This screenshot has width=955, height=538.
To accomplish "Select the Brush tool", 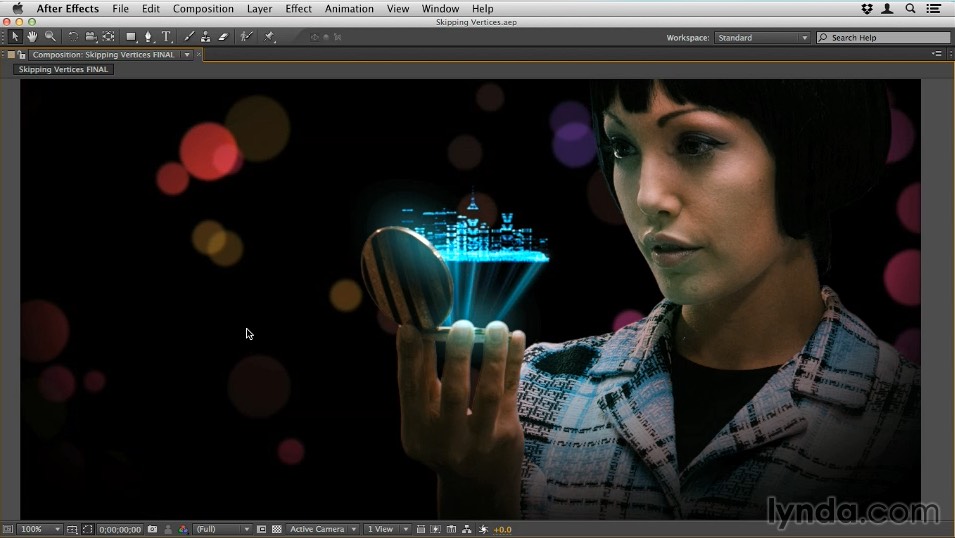I will pos(189,37).
